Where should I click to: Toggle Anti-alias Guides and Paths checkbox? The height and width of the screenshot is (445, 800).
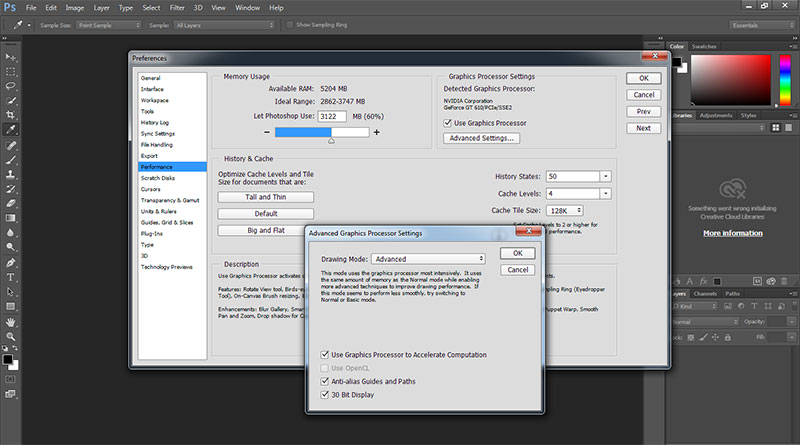tap(324, 381)
